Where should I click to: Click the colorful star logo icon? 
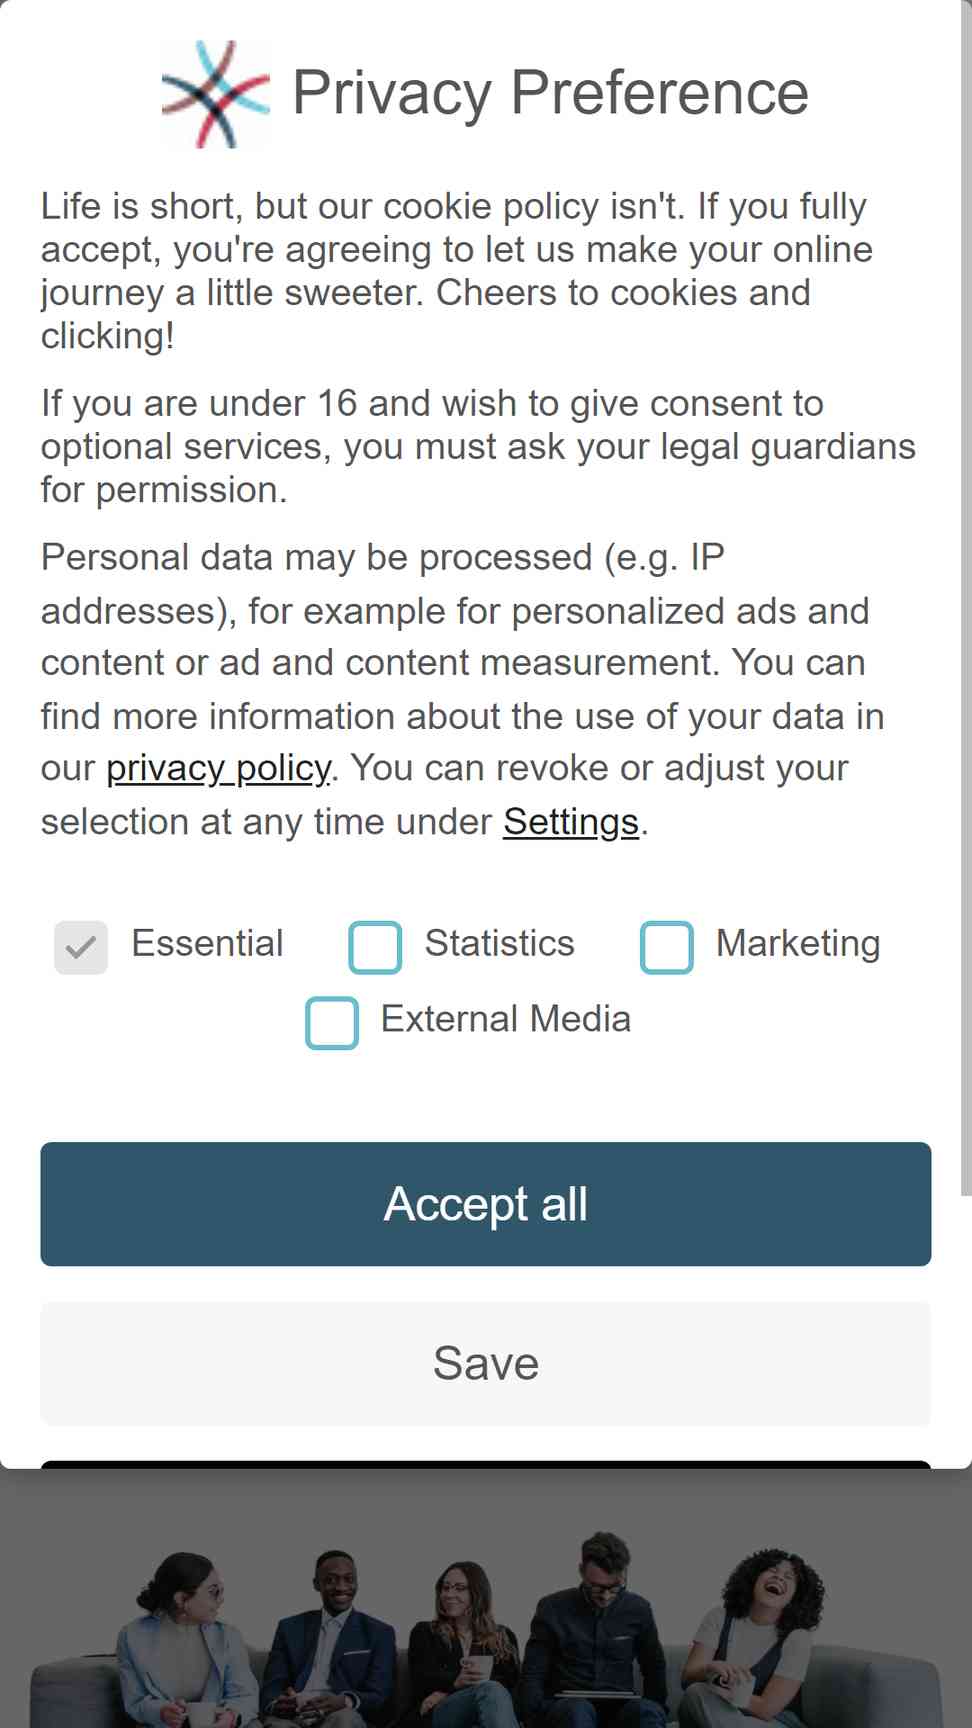[216, 94]
